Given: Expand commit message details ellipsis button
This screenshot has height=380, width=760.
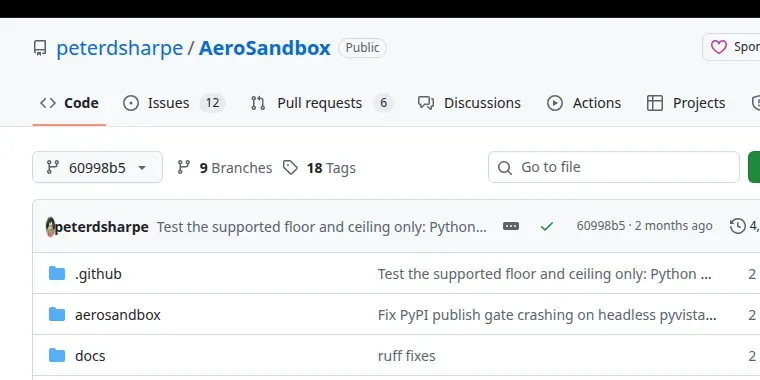Looking at the screenshot, I should click(x=511, y=226).
